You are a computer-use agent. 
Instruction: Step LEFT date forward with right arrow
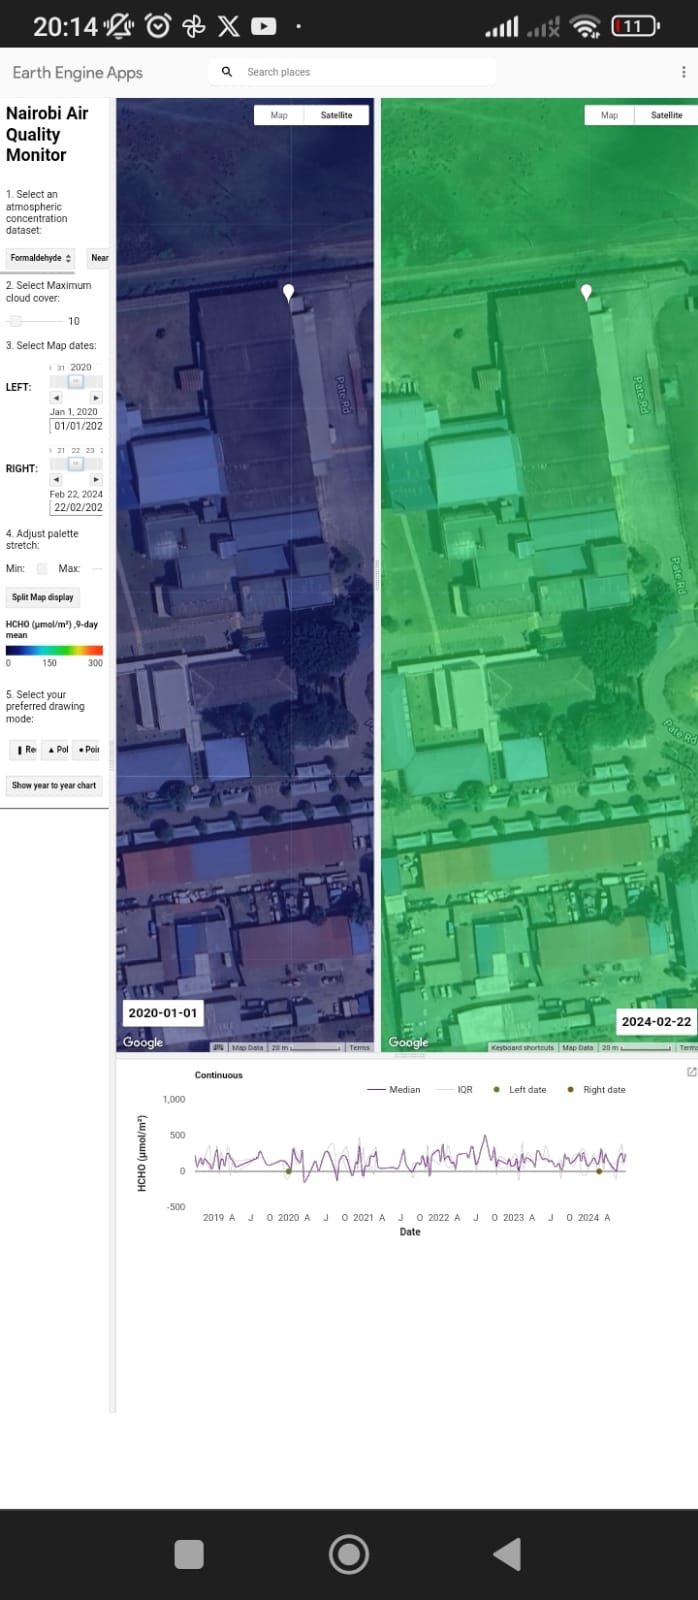pyautogui.click(x=96, y=398)
